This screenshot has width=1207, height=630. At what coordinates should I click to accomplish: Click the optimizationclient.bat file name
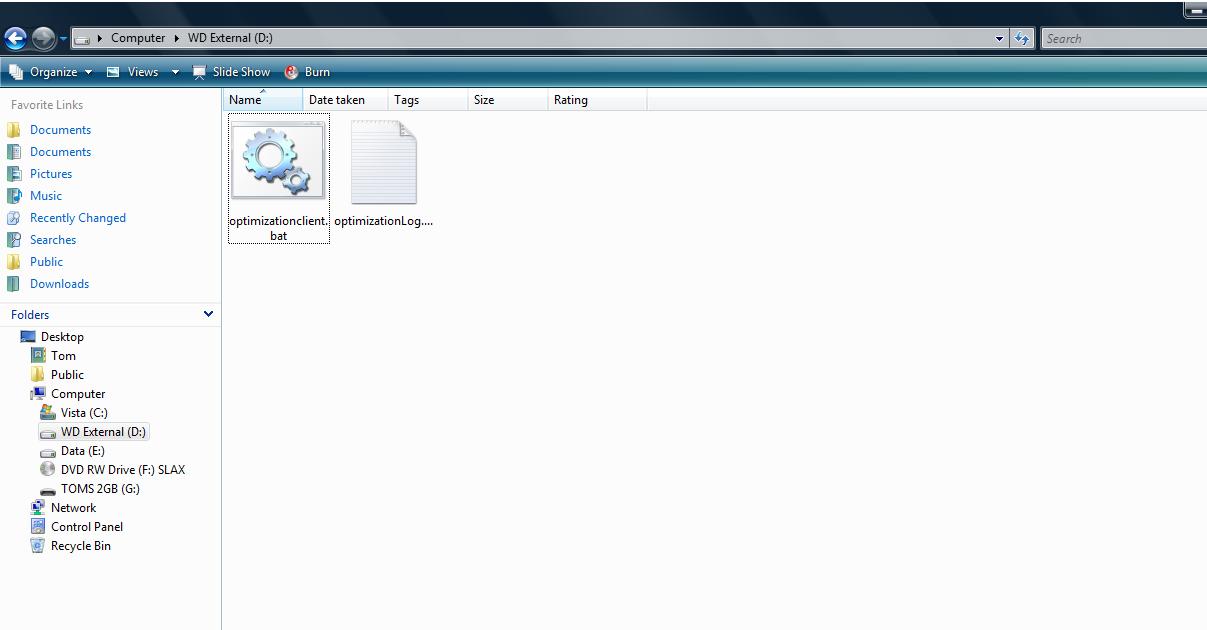click(x=279, y=228)
